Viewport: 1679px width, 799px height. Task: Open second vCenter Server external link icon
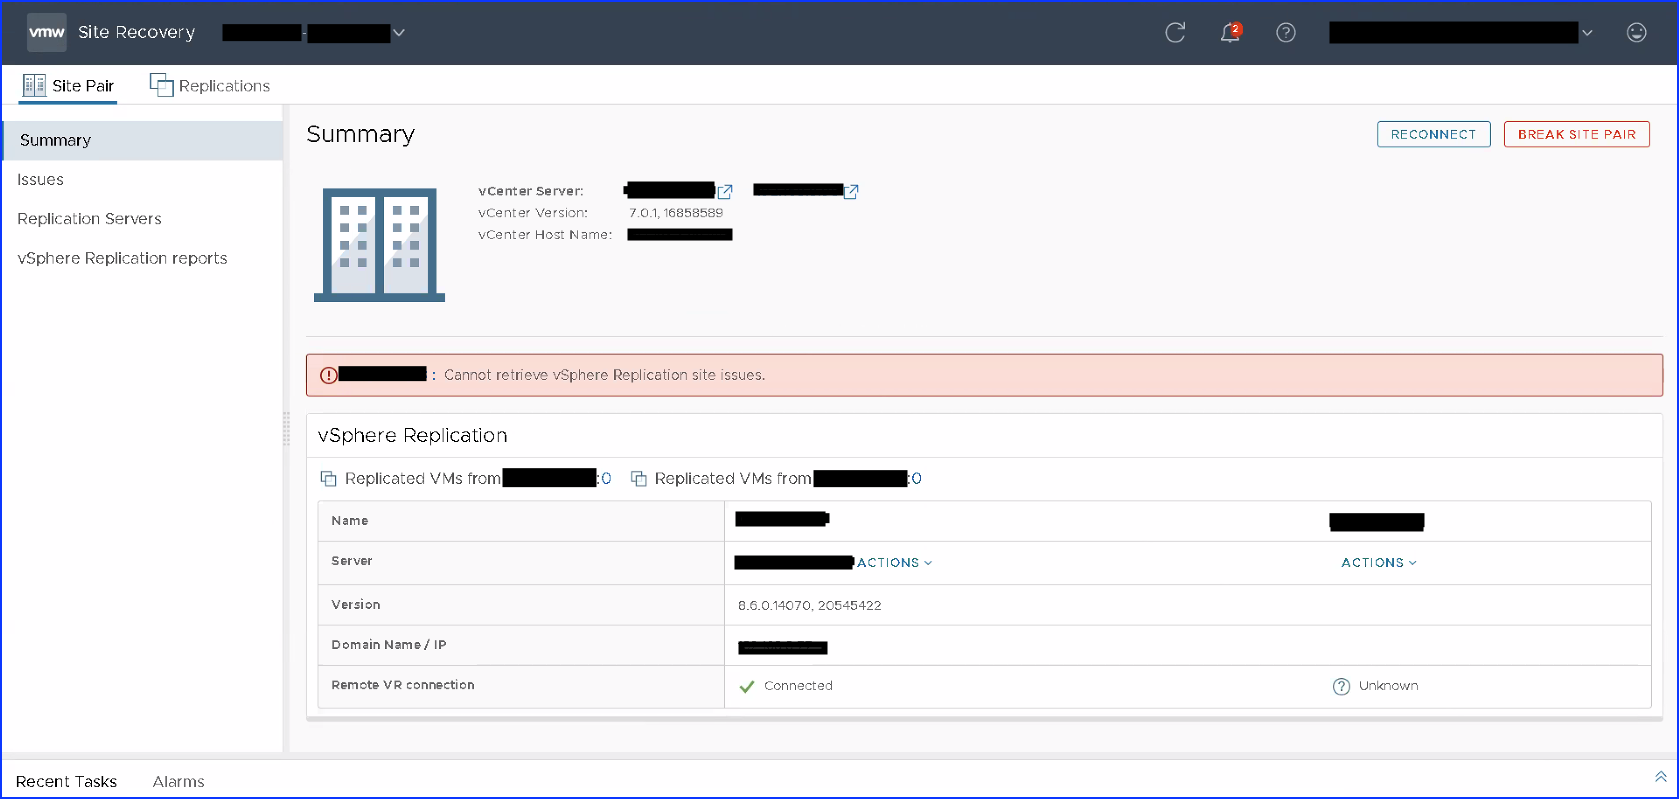tap(851, 191)
